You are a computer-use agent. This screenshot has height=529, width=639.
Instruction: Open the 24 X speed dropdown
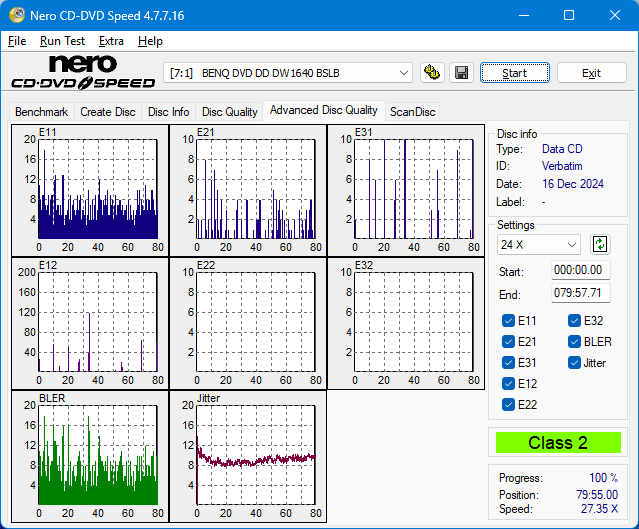(x=539, y=245)
